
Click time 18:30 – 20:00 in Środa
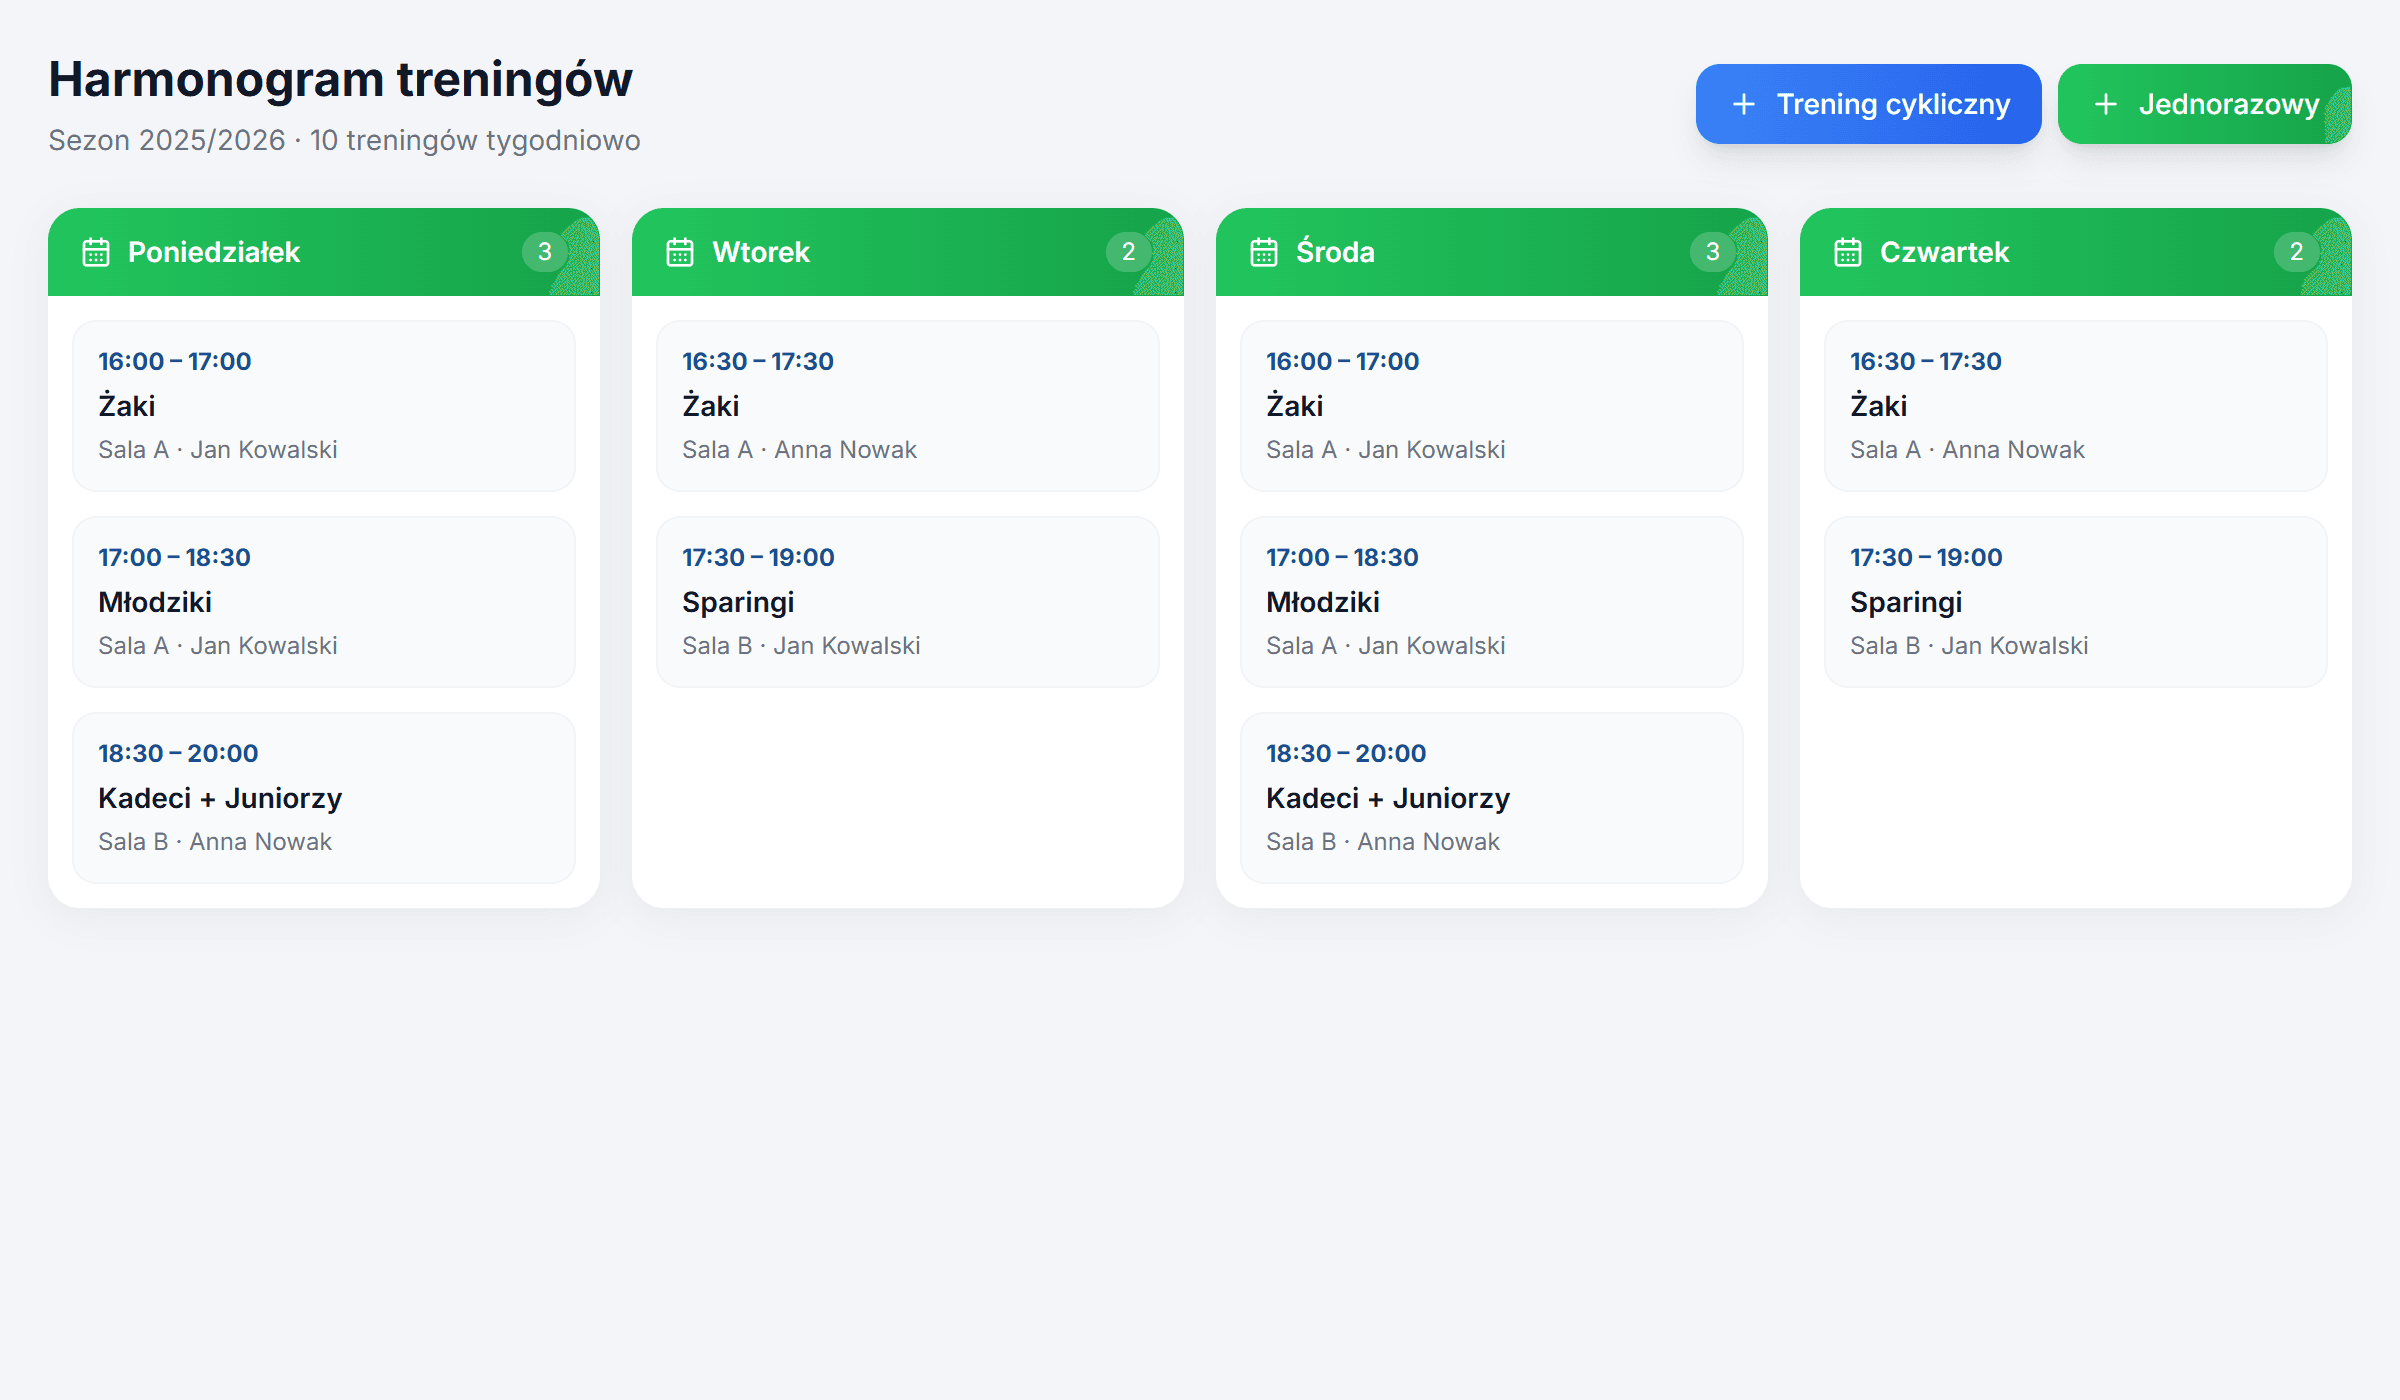[1346, 753]
